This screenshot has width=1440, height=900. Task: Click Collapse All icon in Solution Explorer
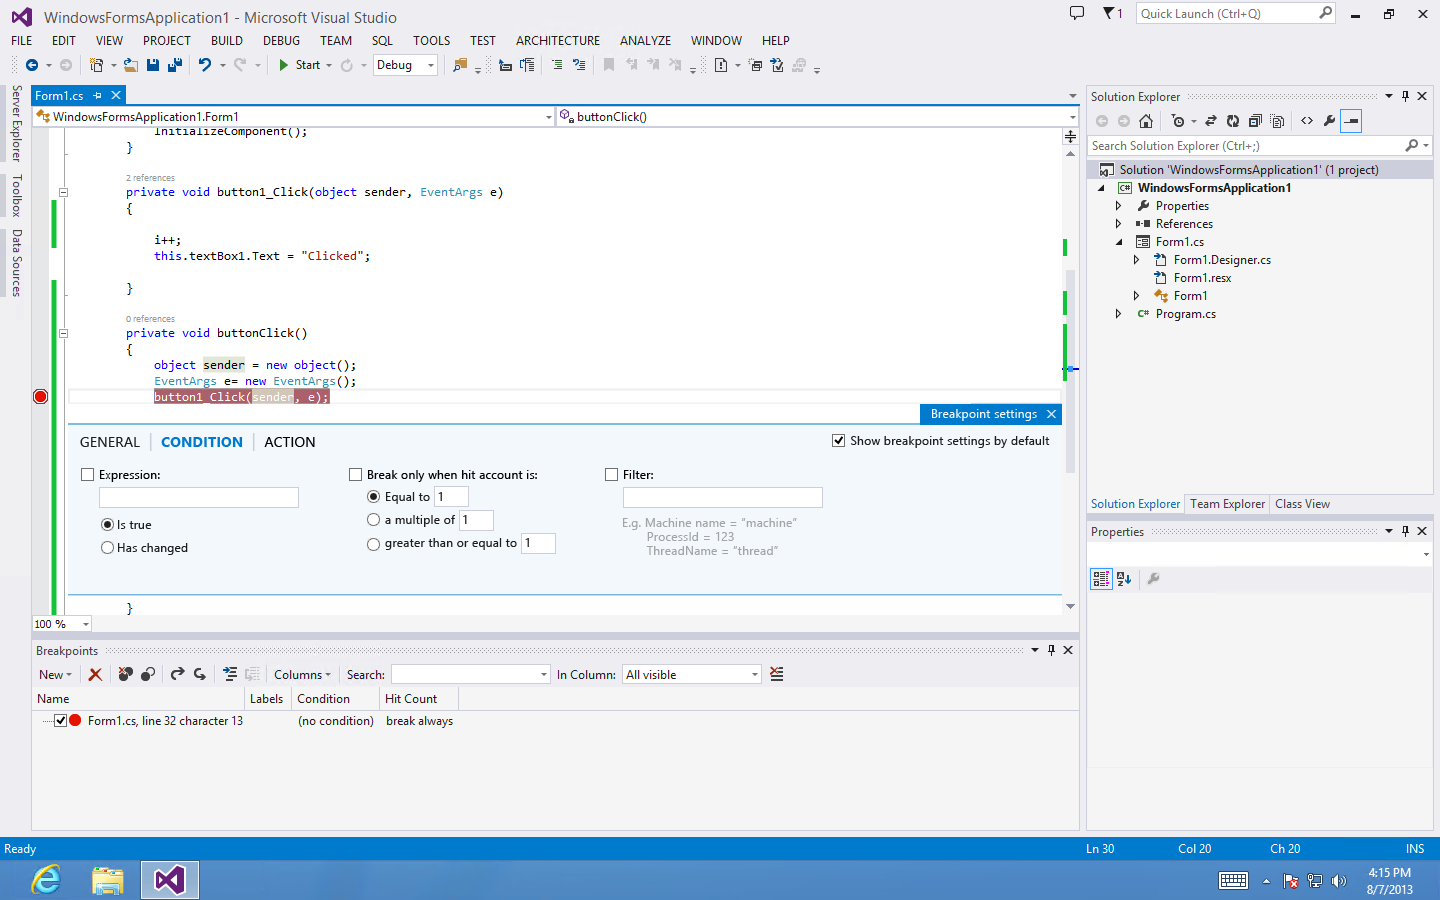[x=1254, y=121]
